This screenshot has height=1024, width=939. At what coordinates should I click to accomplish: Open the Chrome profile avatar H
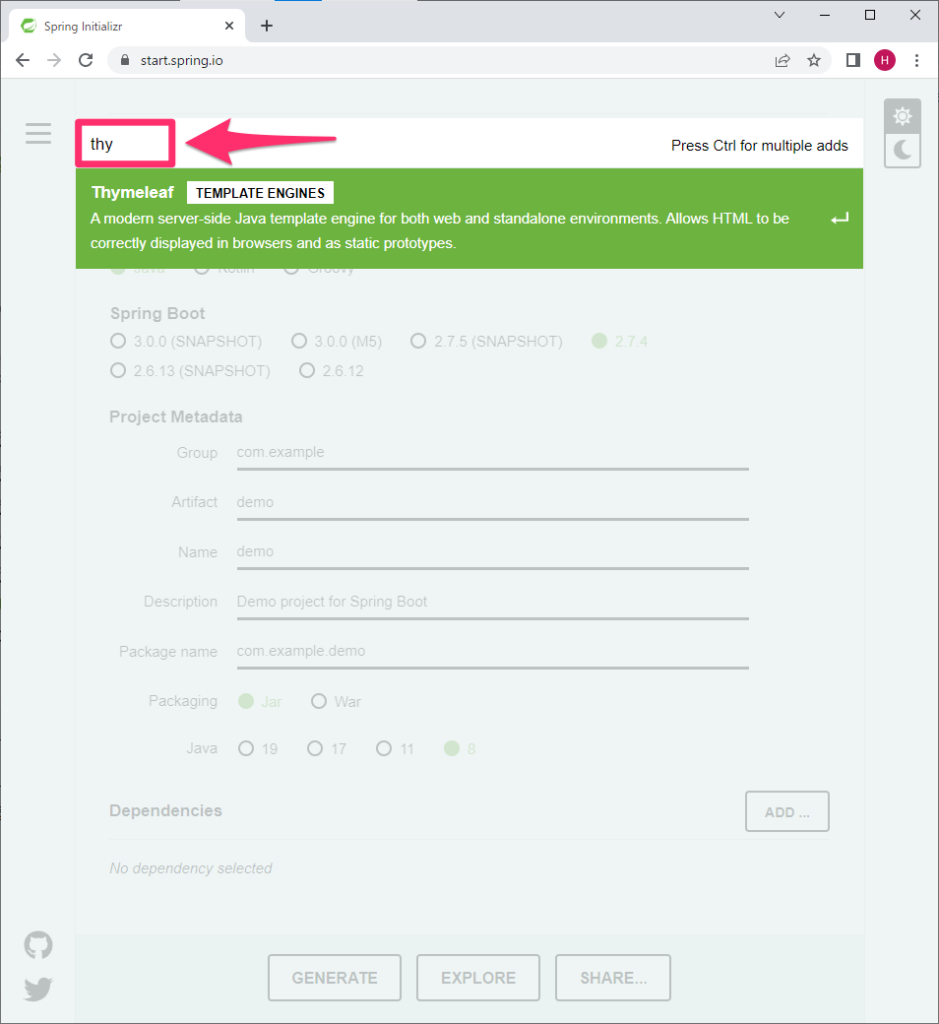pos(885,60)
